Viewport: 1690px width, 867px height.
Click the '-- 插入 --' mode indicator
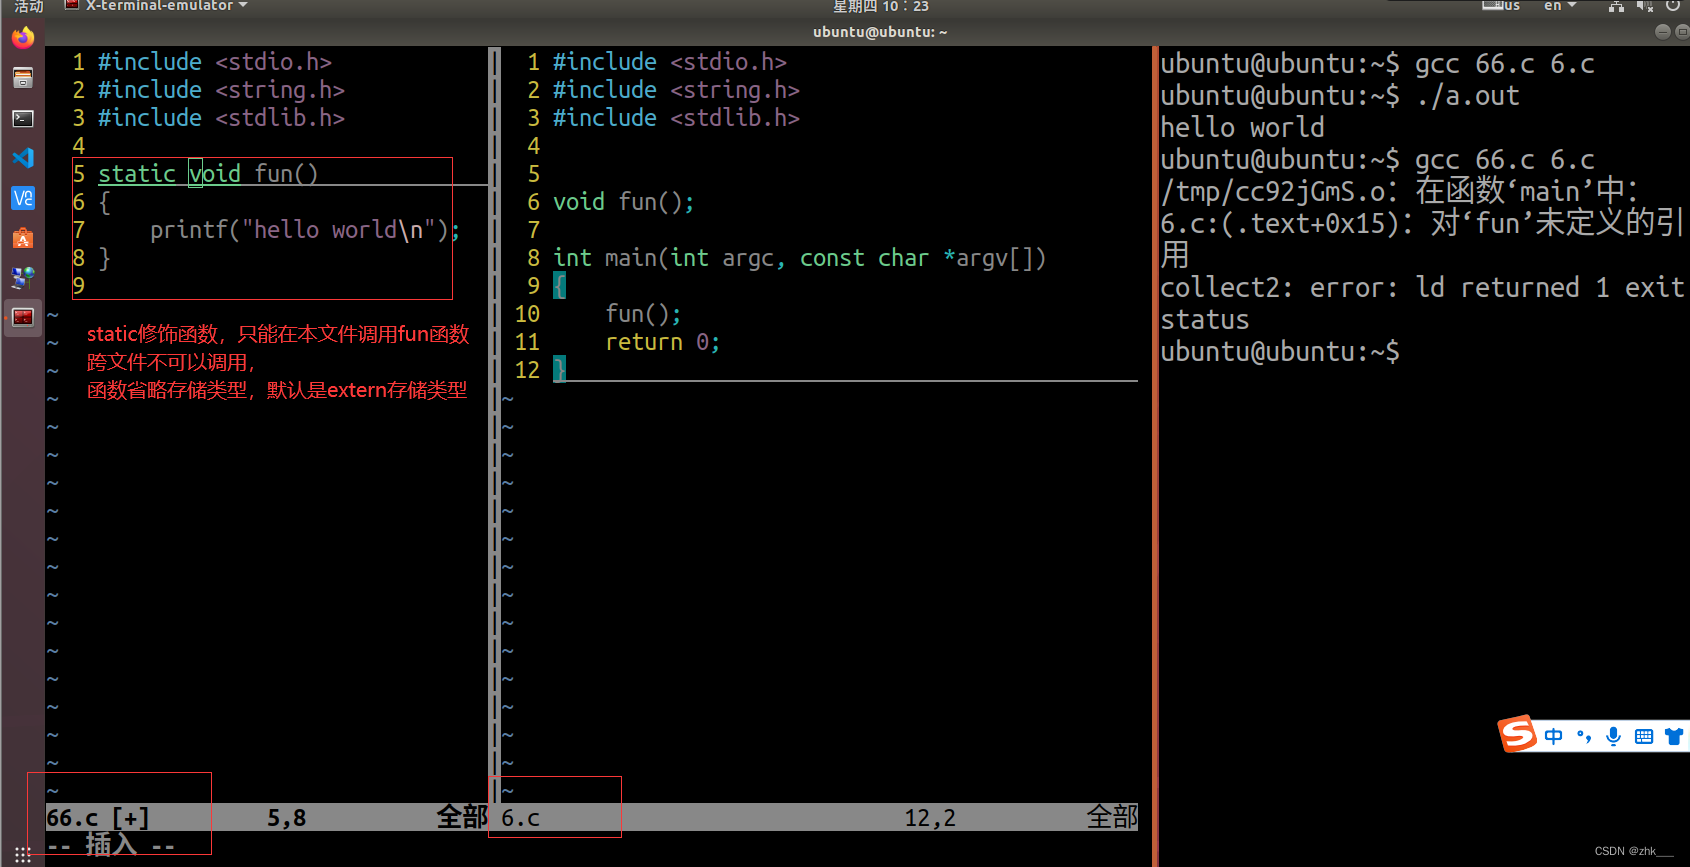[111, 845]
